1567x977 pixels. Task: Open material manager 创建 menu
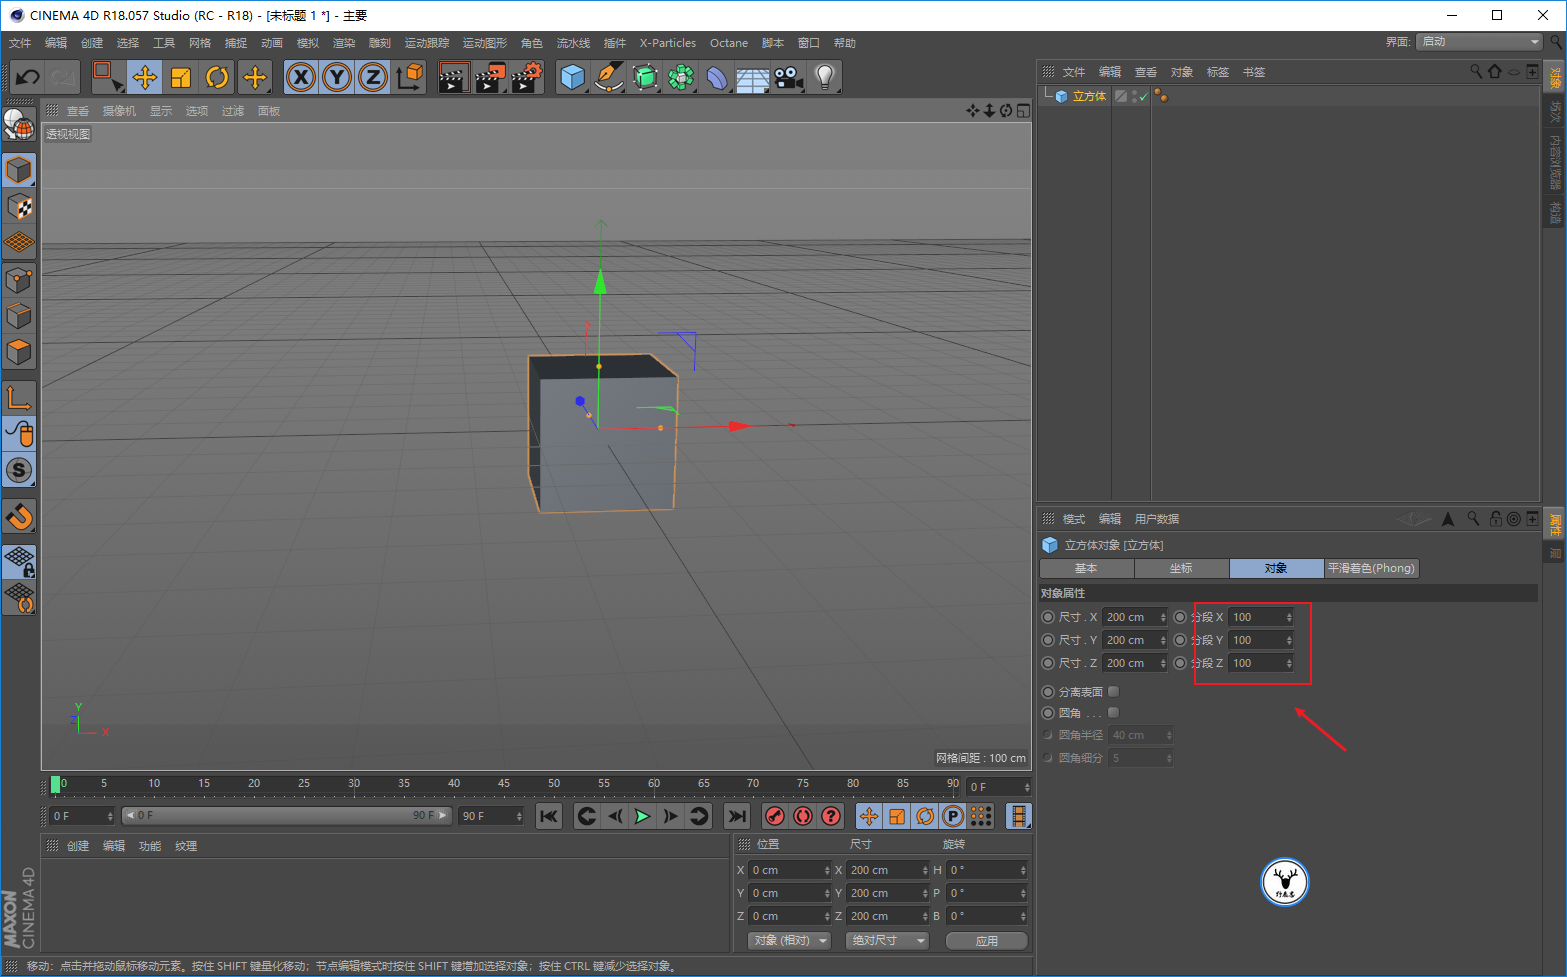[x=78, y=846]
